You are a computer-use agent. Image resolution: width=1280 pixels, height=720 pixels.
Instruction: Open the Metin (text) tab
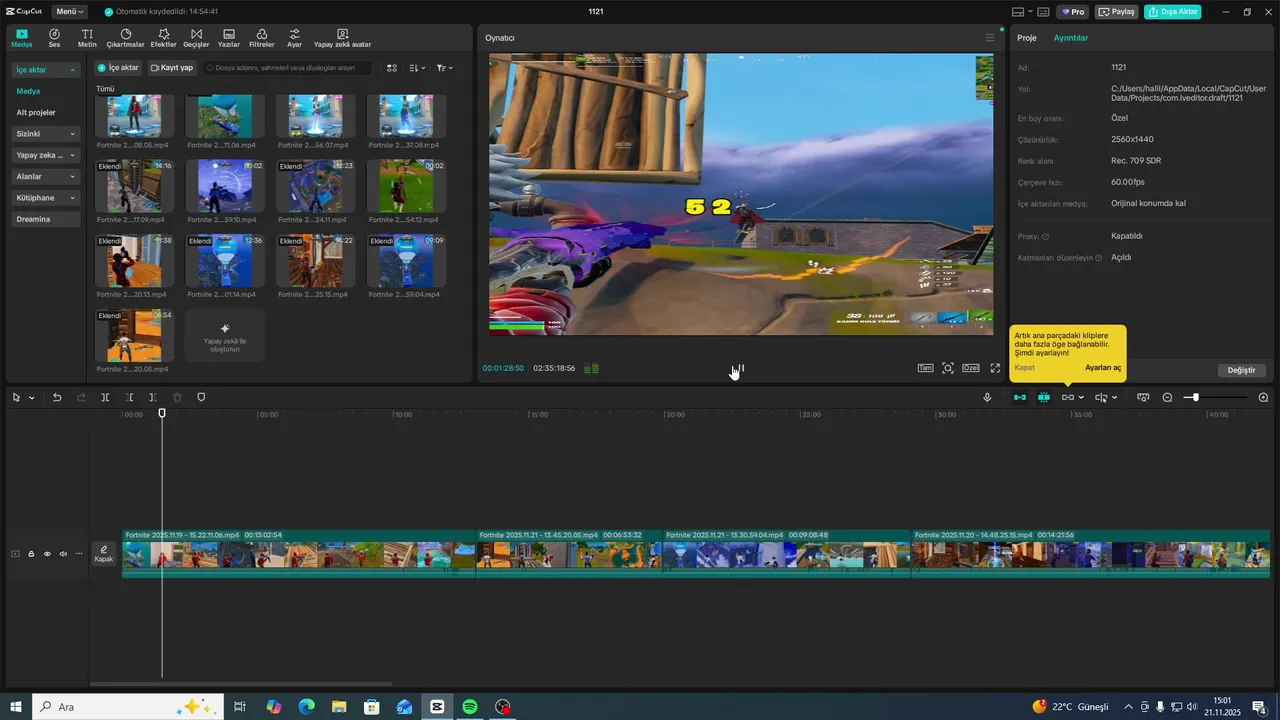pyautogui.click(x=87, y=38)
